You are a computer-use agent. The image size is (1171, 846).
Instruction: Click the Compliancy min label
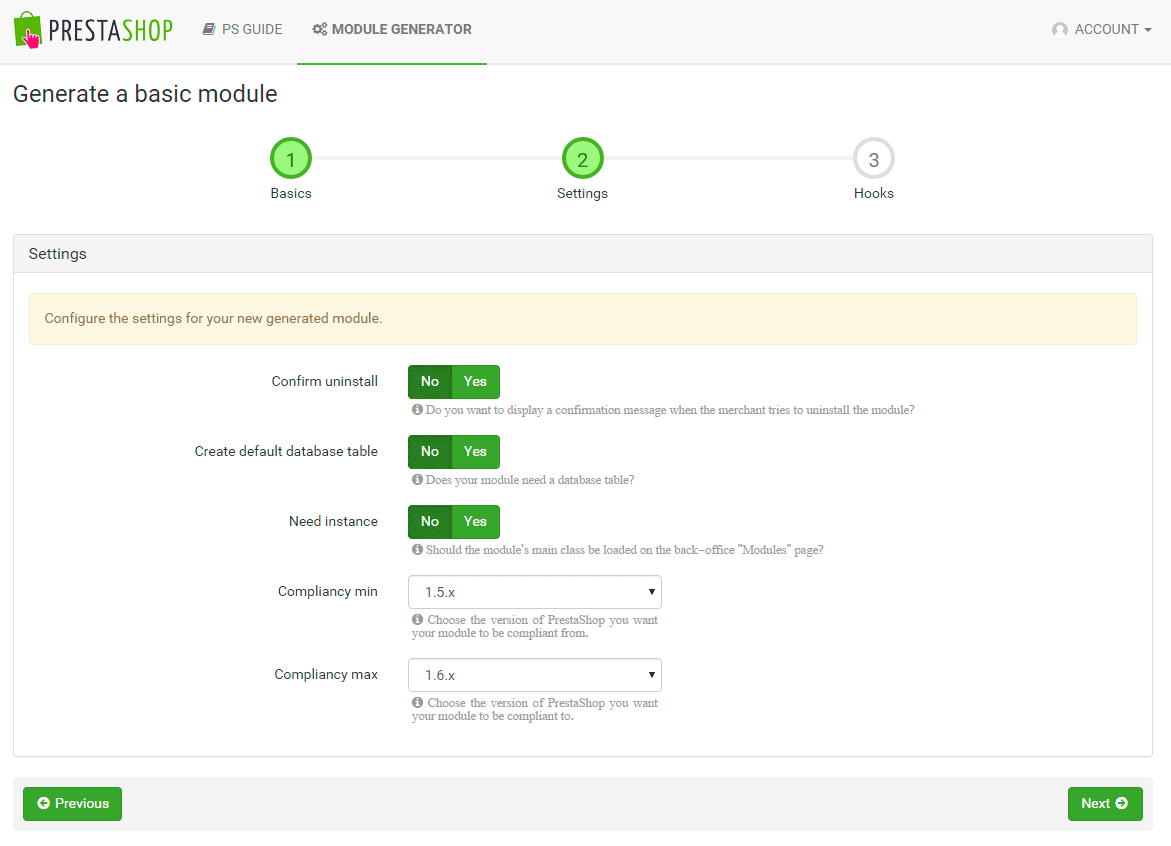[328, 591]
